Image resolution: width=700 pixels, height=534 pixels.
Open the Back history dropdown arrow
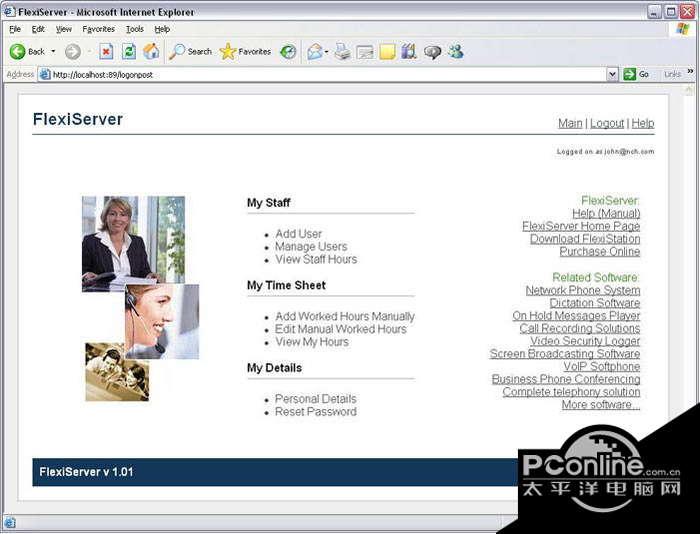tap(53, 52)
